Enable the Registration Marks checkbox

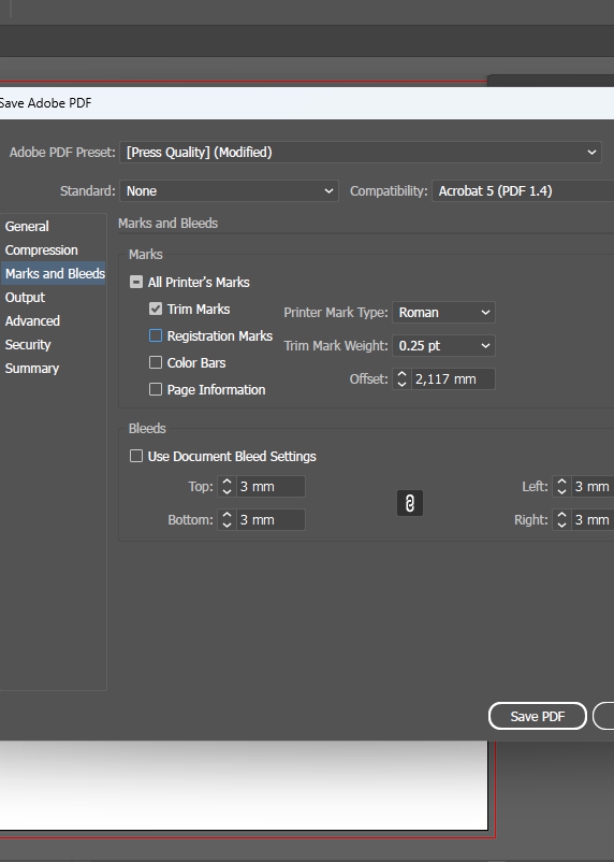pos(155,336)
